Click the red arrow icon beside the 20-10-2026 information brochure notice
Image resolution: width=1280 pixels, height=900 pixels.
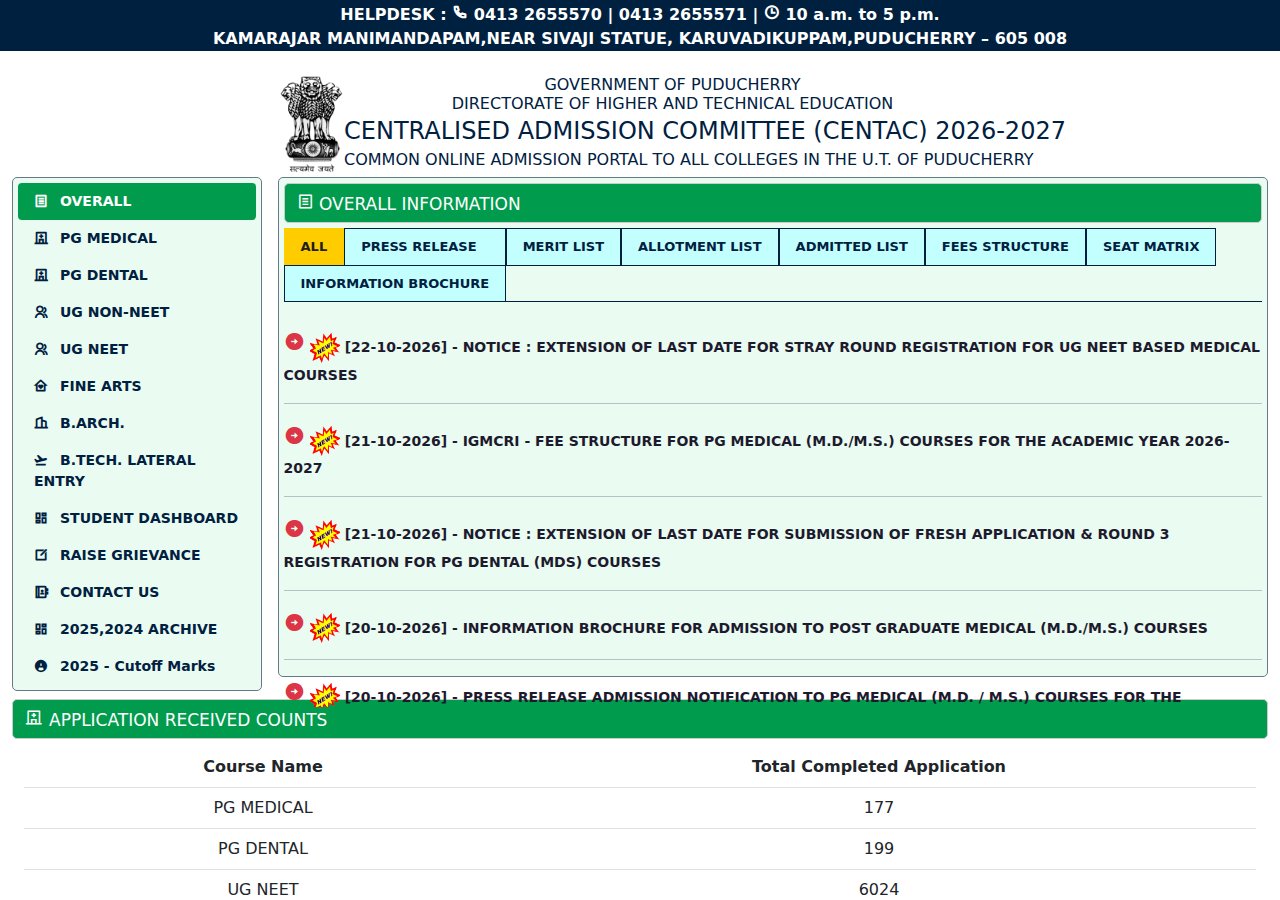tap(294, 622)
